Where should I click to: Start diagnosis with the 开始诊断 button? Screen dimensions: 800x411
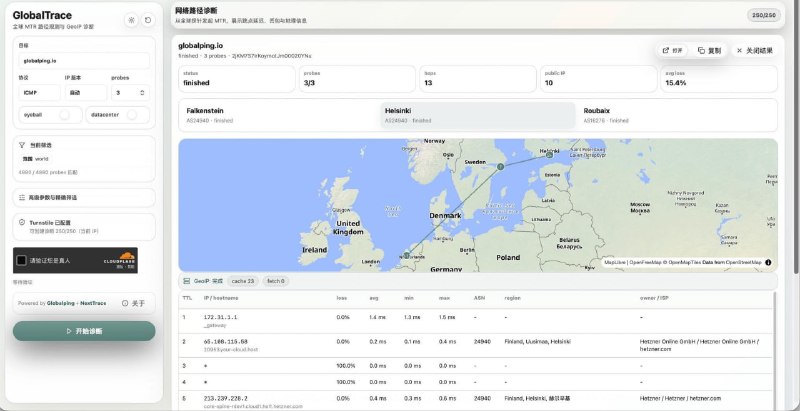coord(84,331)
